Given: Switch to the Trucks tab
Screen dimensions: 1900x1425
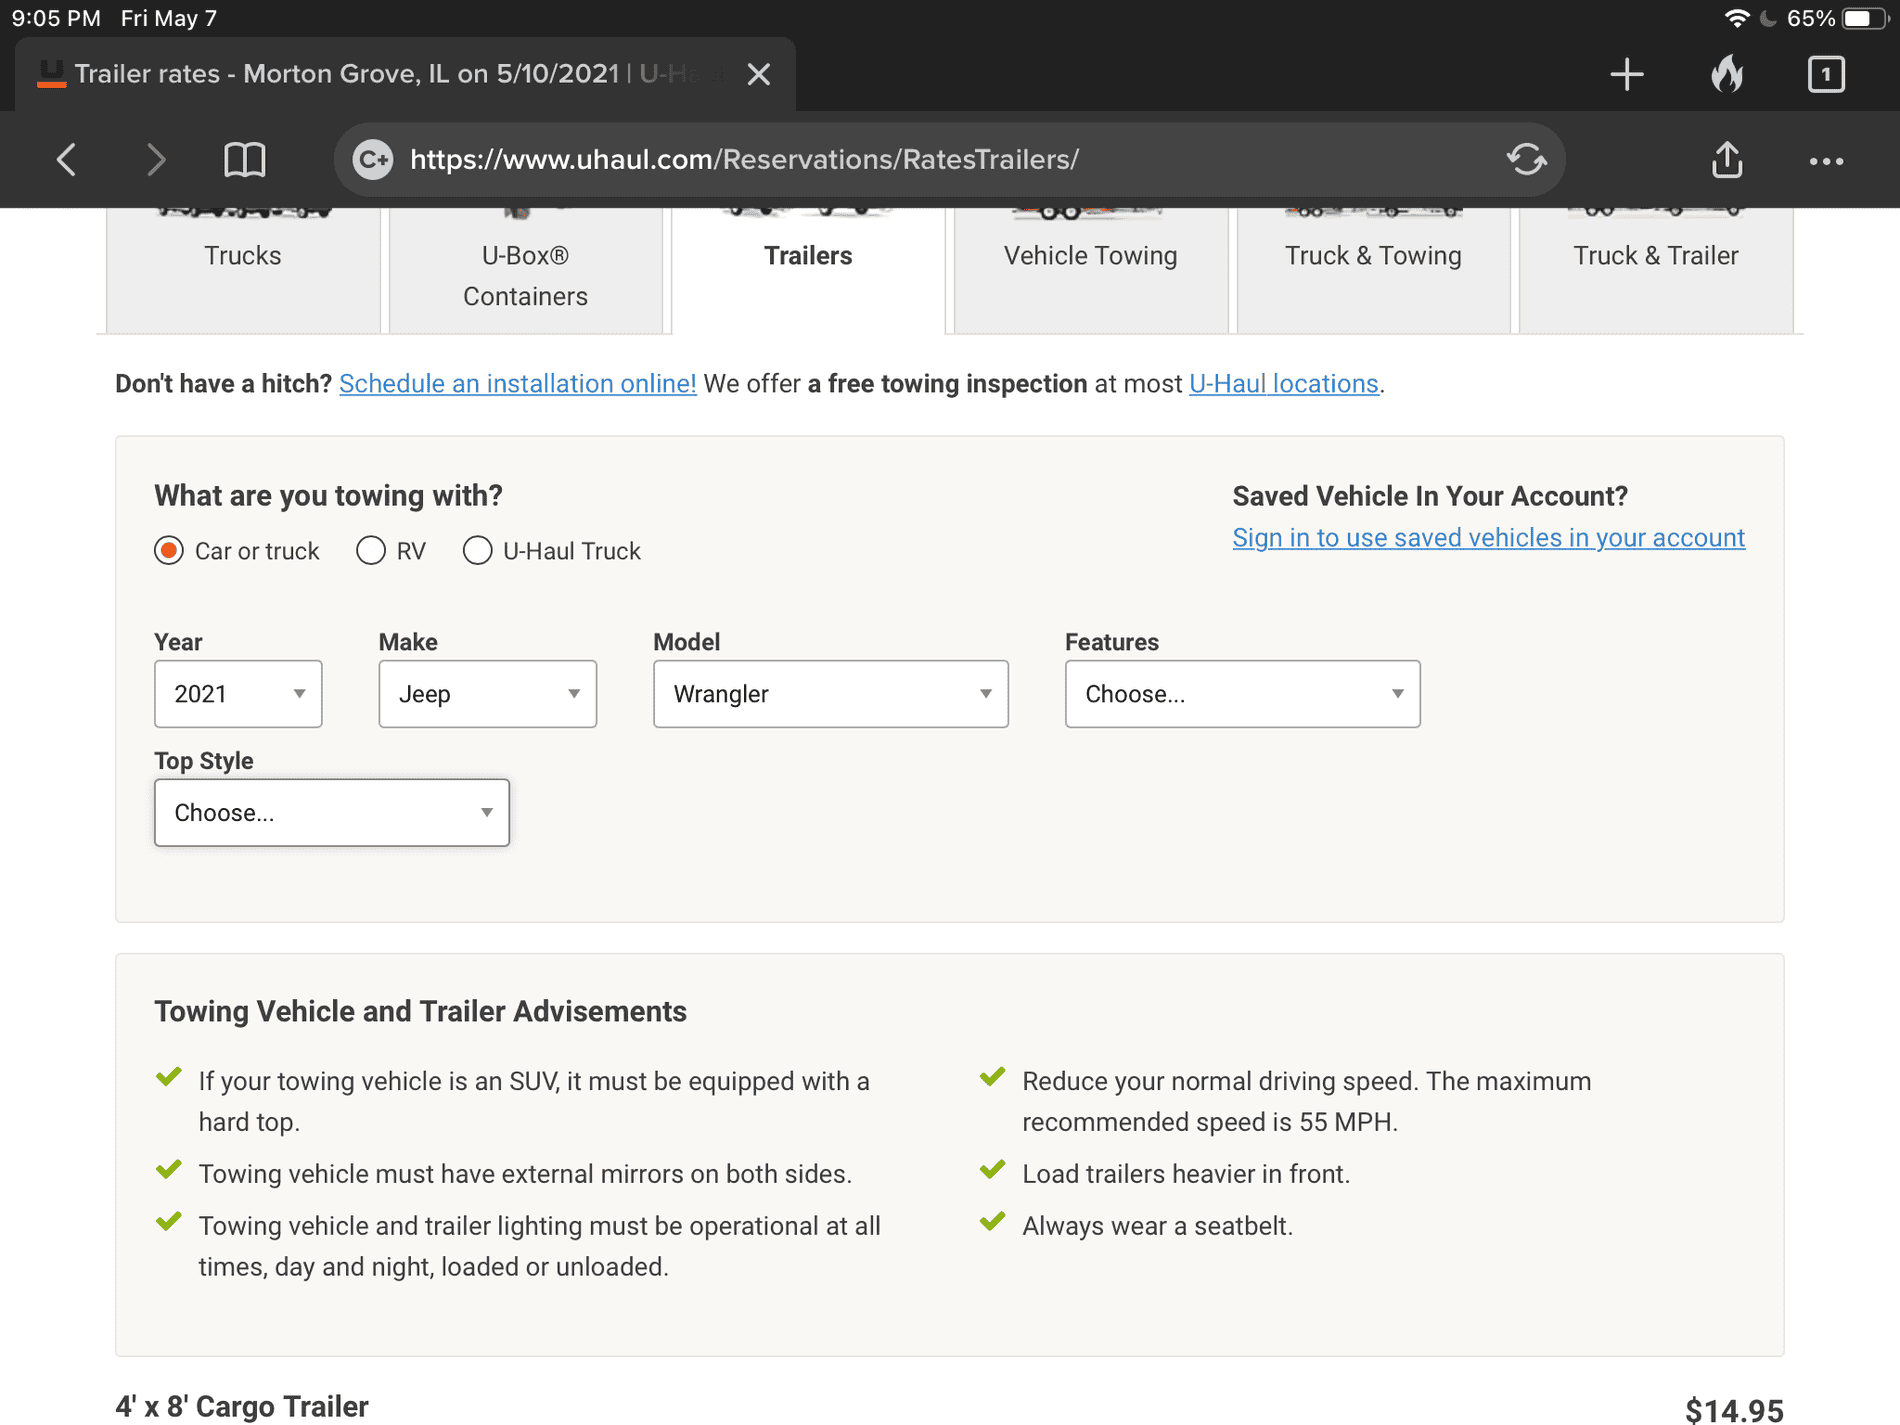Looking at the screenshot, I should coord(243,270).
